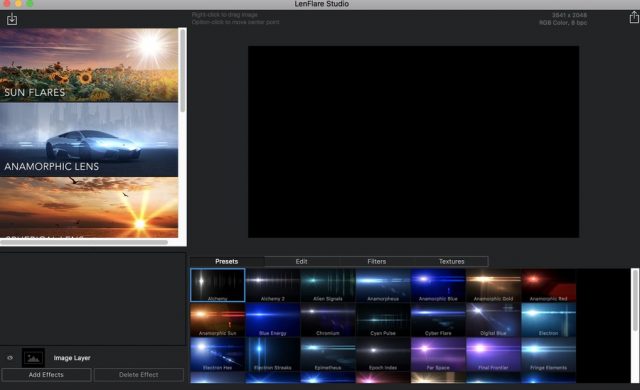
Task: Open the Anamorphic Lens category
Action: tap(89, 140)
